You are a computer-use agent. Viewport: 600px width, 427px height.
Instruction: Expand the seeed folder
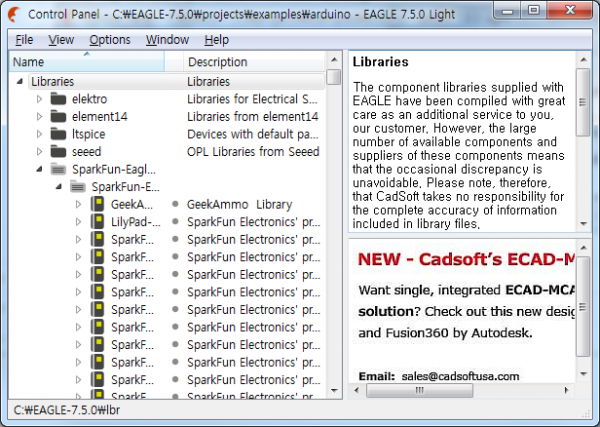tap(39, 152)
